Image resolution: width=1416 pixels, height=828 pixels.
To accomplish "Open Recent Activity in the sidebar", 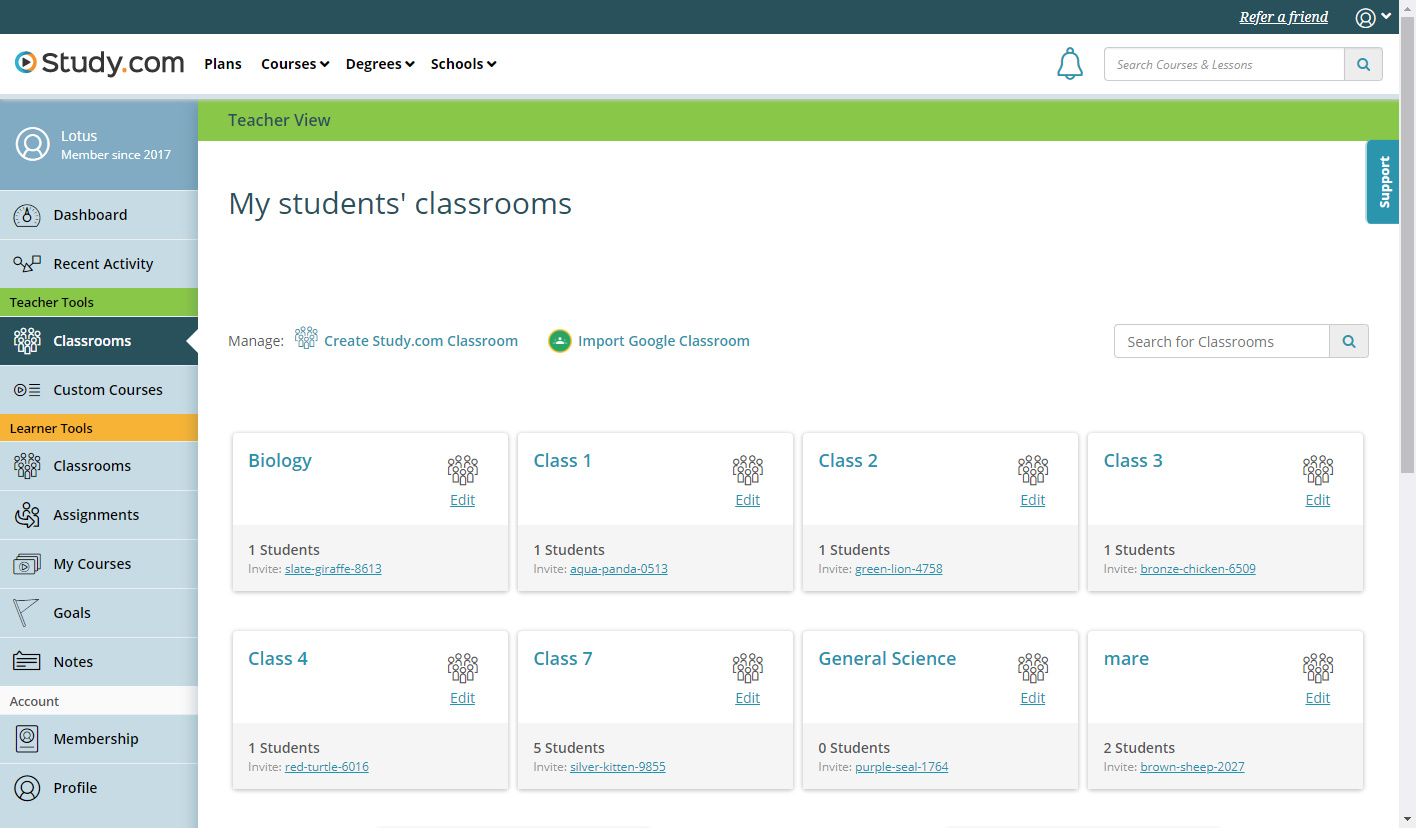I will pos(99,264).
